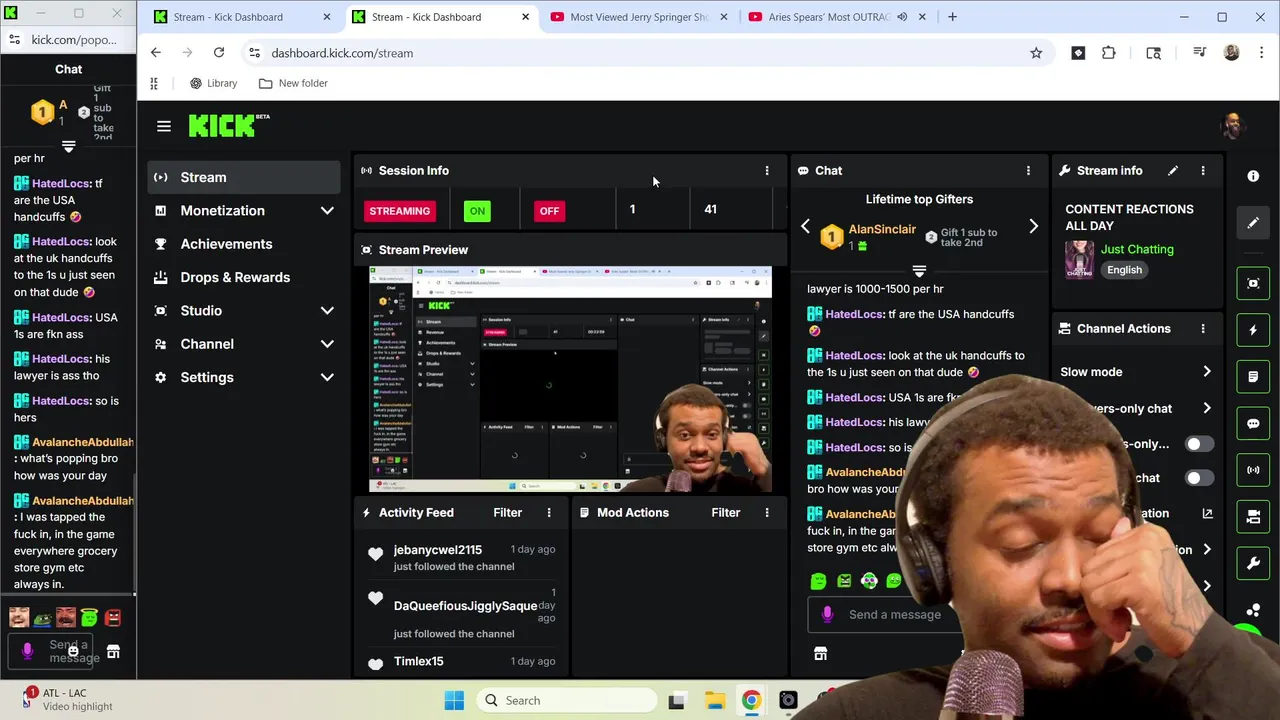This screenshot has height=720, width=1280.
Task: Open File Explorer from the taskbar
Action: tap(714, 701)
